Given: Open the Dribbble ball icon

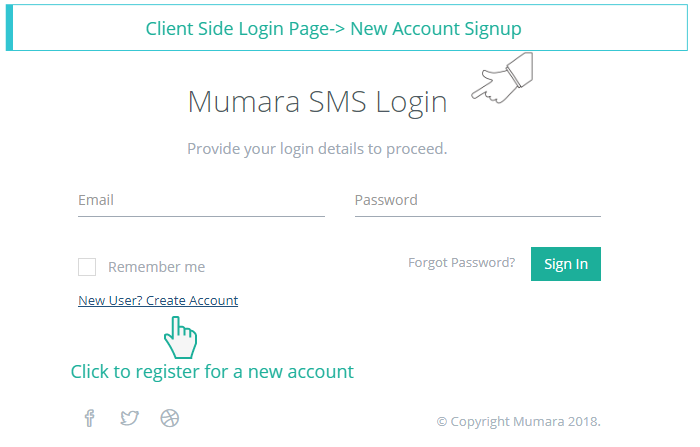Looking at the screenshot, I should pyautogui.click(x=169, y=418).
